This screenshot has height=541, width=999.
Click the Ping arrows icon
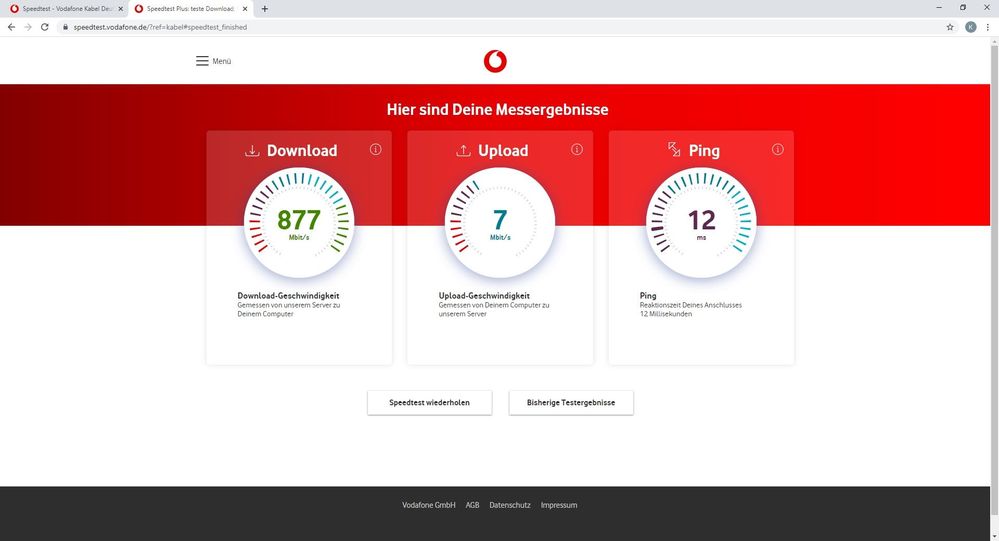674,149
